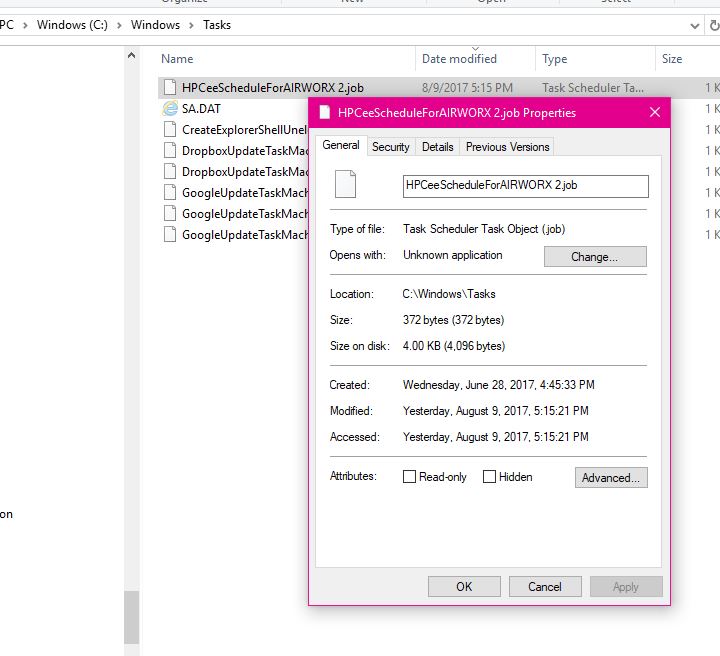The height and width of the screenshot is (656, 720).
Task: Click Cancel in Properties dialog
Action: pos(545,587)
